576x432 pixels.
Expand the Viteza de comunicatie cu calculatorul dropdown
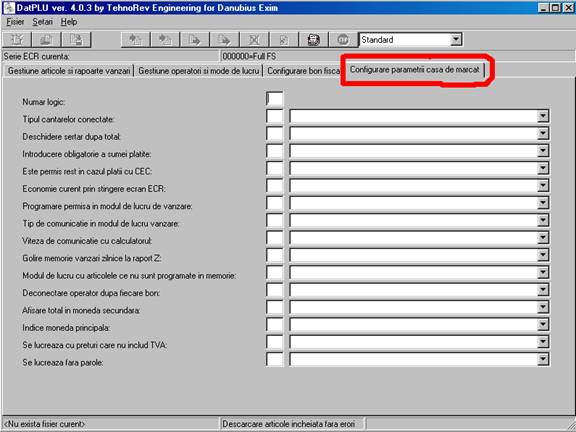click(543, 238)
